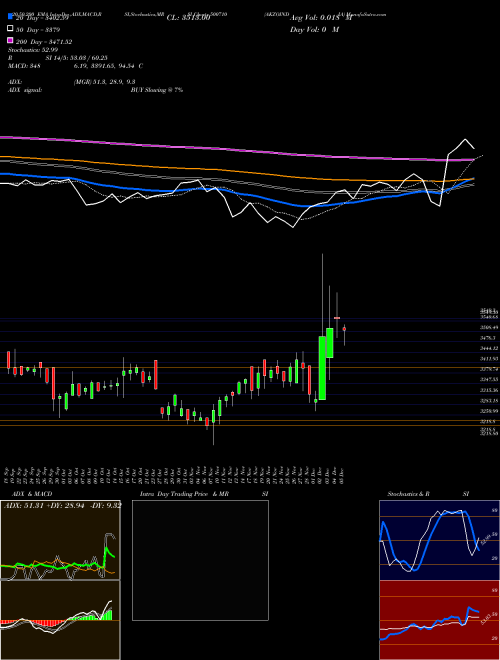Screen dimensions: 500x660
Task: Select the 'ADX: 51.31 +DY: 28.94 -DY: 9.32' readout
Action: pyautogui.click(x=63, y=505)
